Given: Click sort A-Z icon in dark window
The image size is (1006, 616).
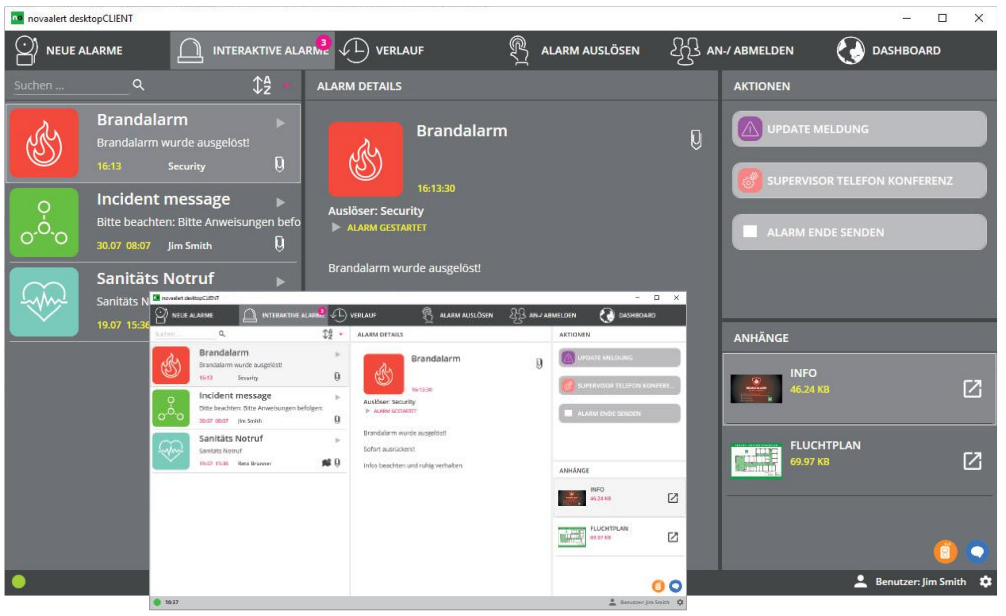Looking at the screenshot, I should pos(262,86).
